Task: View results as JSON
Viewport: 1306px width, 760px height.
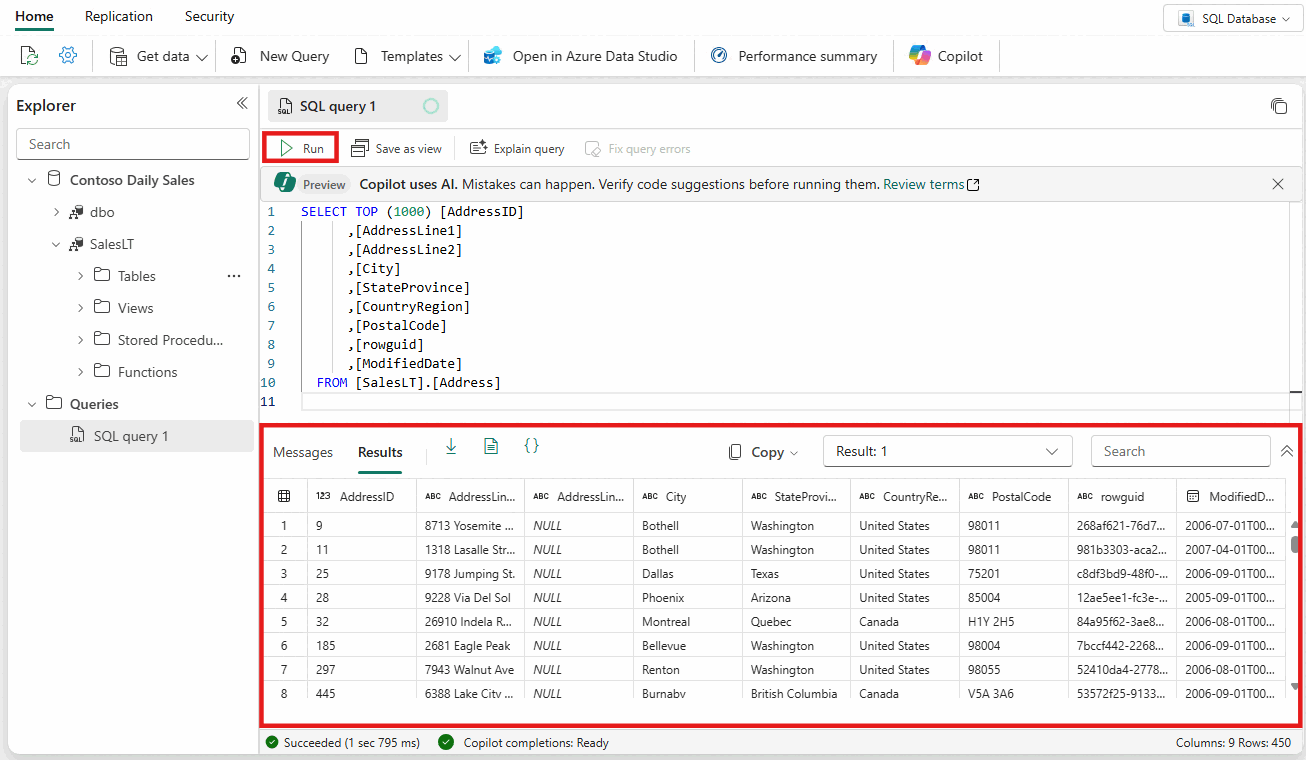Action: click(x=532, y=446)
